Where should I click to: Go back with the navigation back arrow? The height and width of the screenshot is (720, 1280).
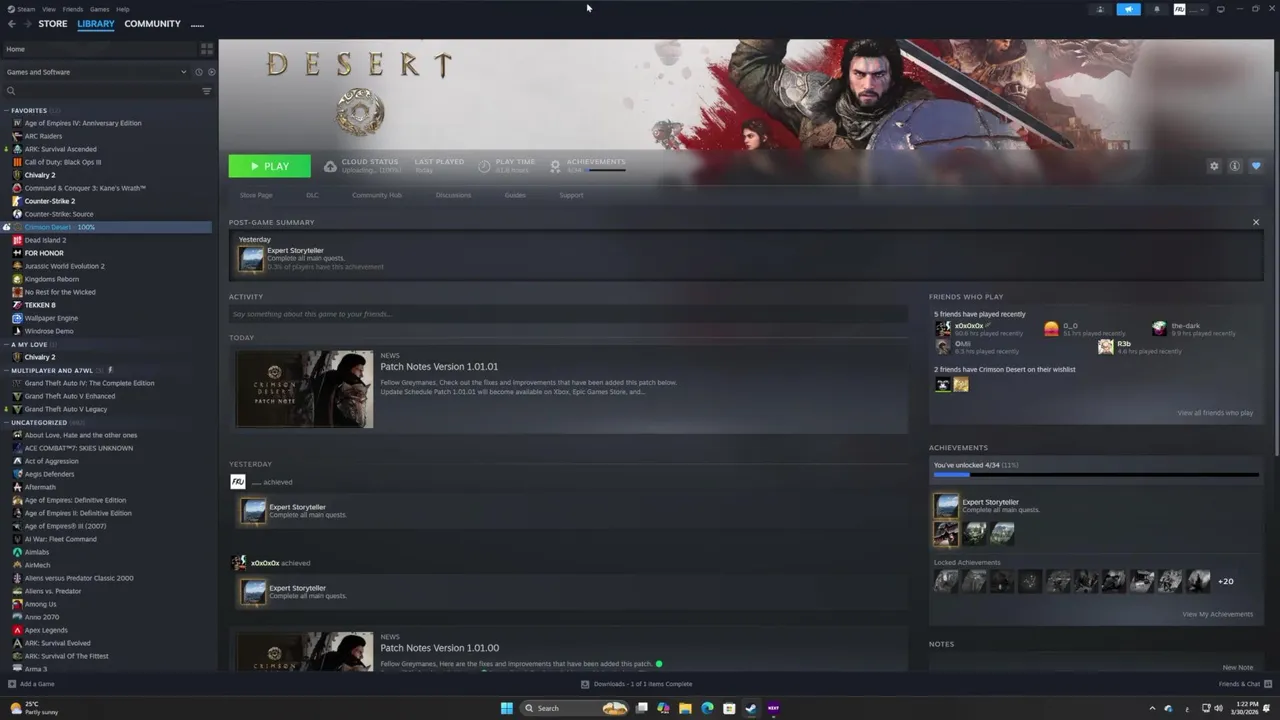tap(12, 24)
